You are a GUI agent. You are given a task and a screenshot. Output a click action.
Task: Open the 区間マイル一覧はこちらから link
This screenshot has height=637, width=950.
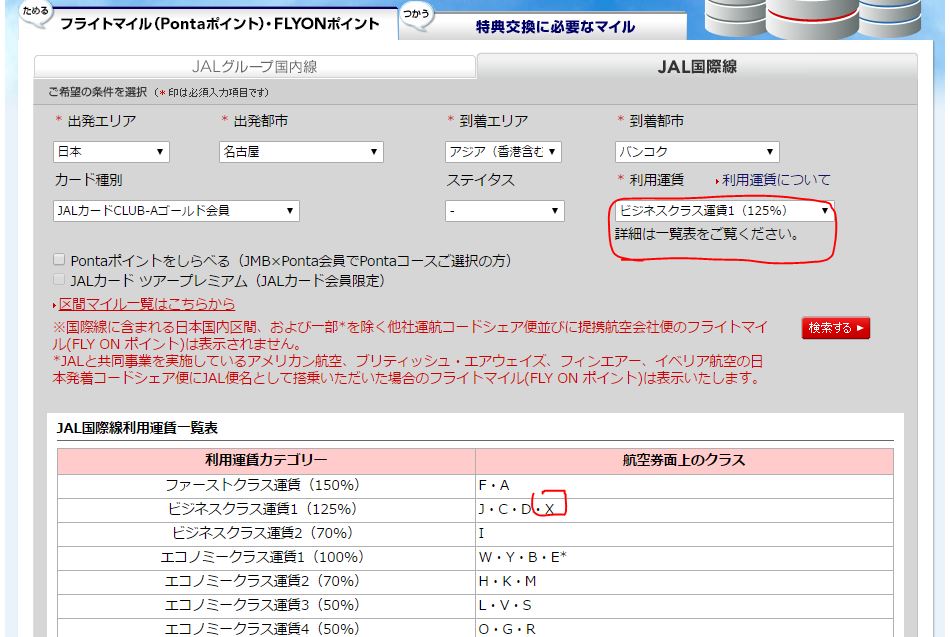(147, 304)
